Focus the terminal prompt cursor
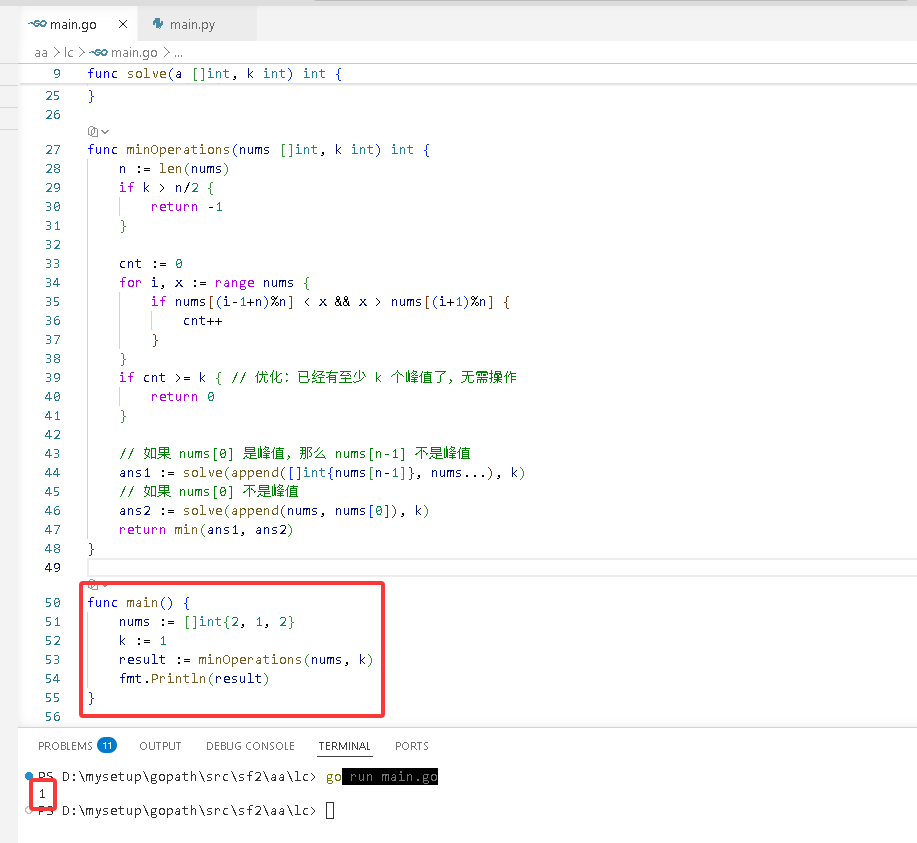This screenshot has height=843, width=917. (x=330, y=811)
